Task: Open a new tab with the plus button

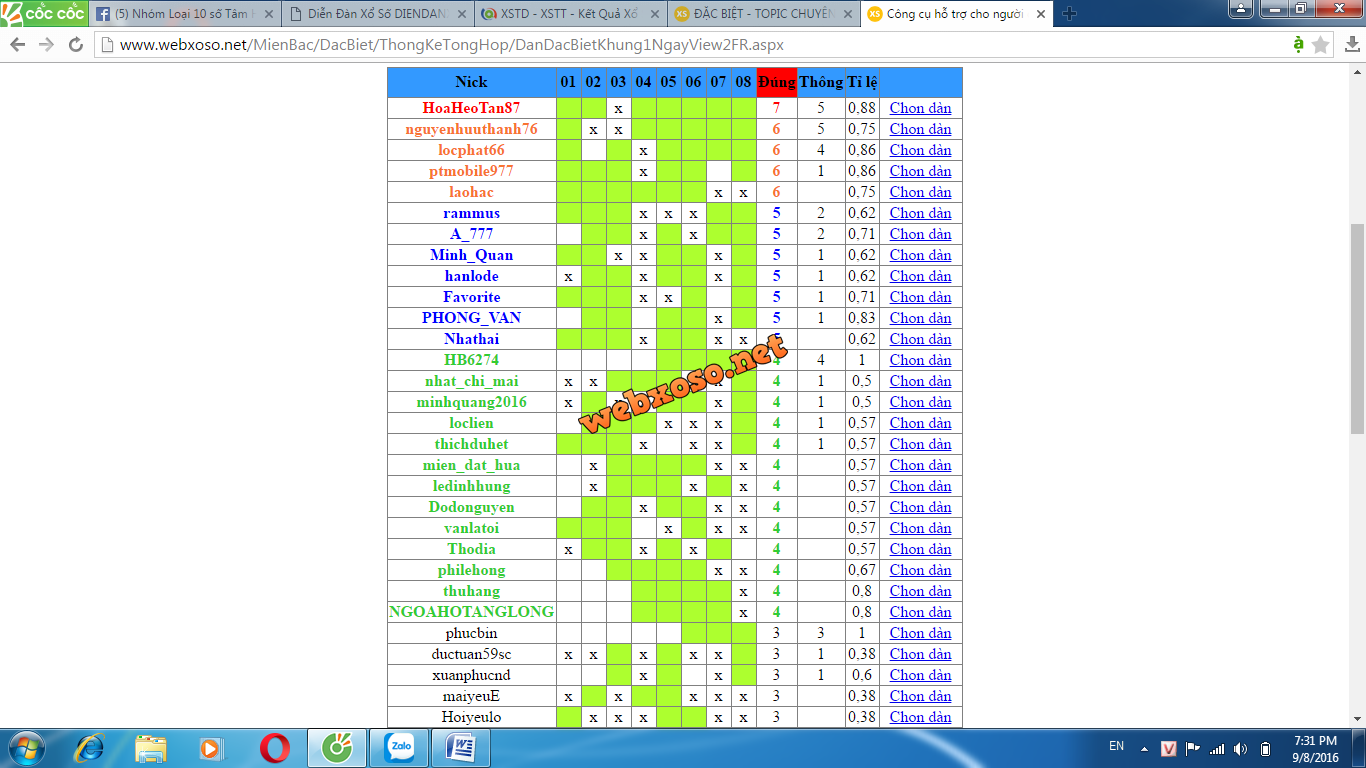Action: pos(1069,14)
